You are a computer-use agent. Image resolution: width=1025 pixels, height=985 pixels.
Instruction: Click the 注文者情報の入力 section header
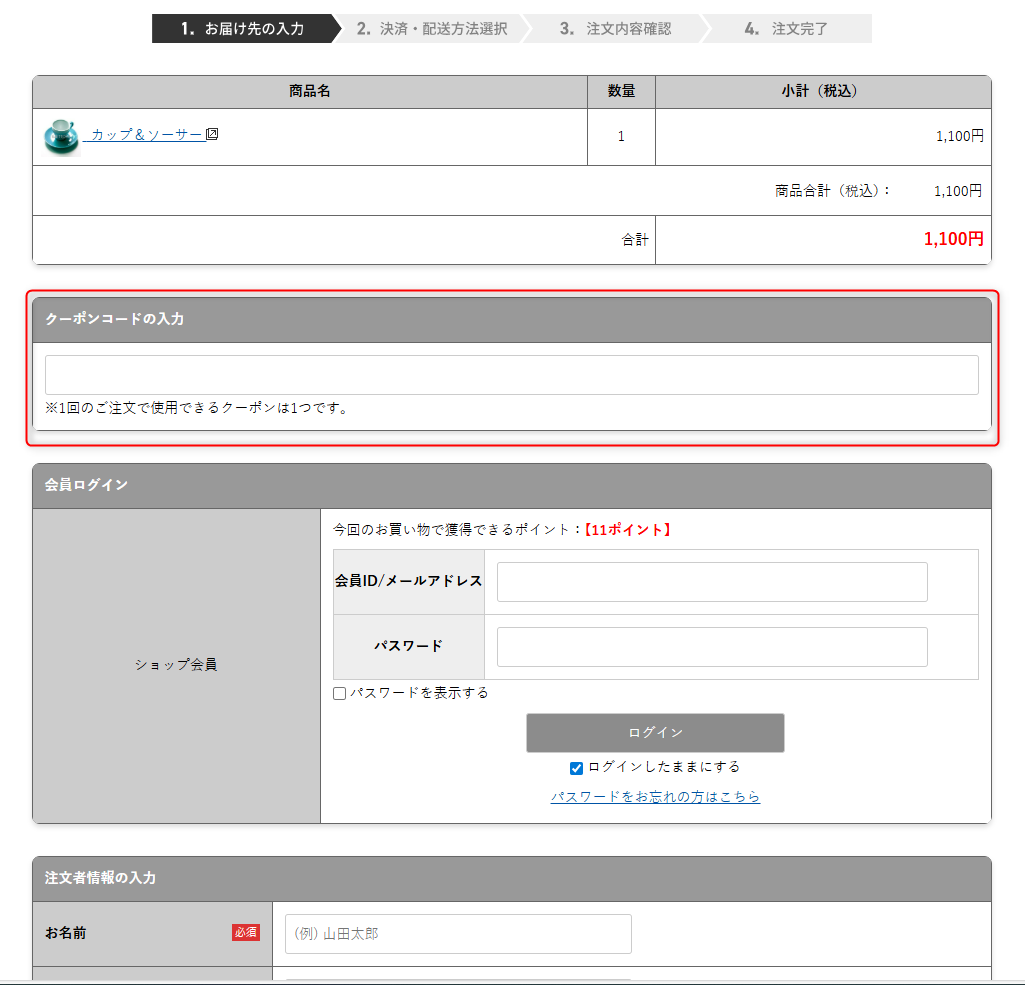pyautogui.click(x=100, y=878)
